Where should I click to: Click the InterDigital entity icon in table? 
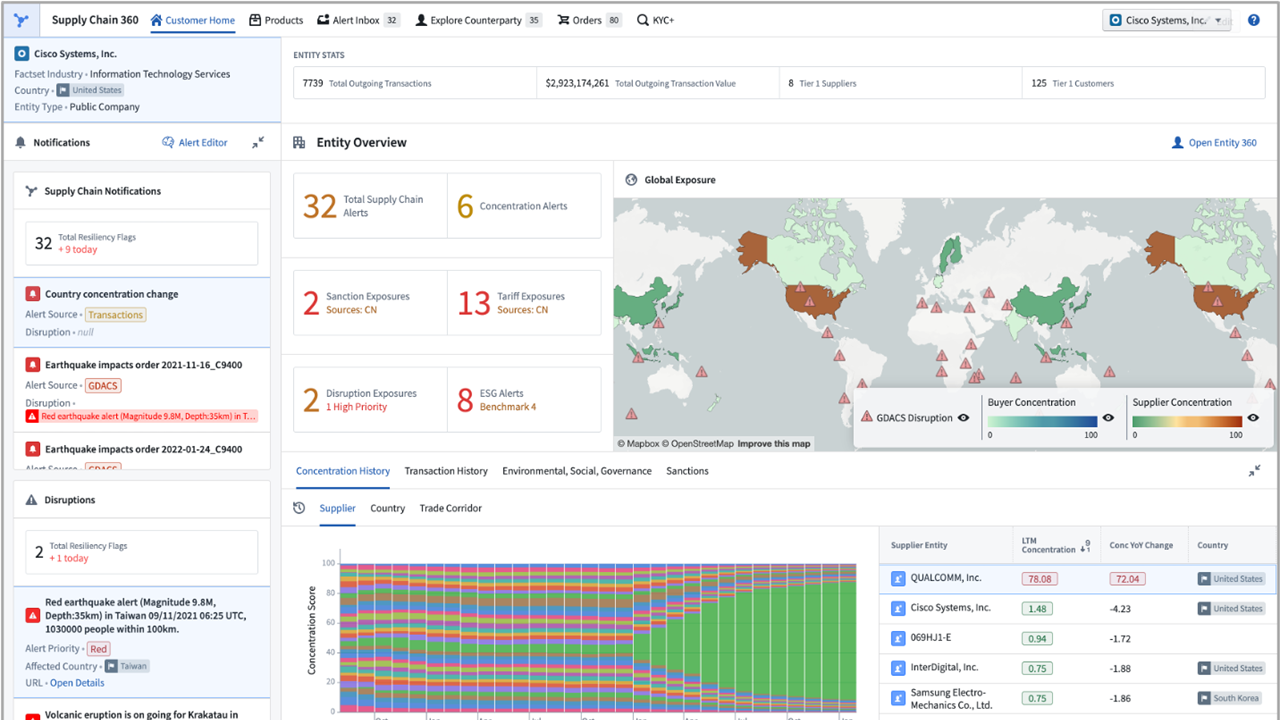pyautogui.click(x=898, y=668)
